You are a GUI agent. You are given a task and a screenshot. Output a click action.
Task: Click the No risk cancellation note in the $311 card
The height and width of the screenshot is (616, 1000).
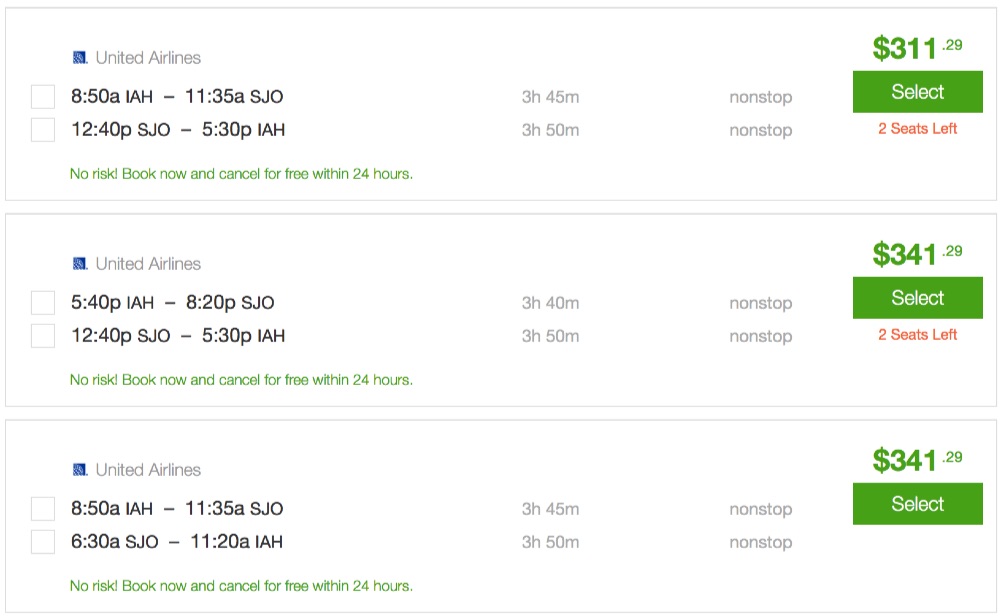[241, 174]
